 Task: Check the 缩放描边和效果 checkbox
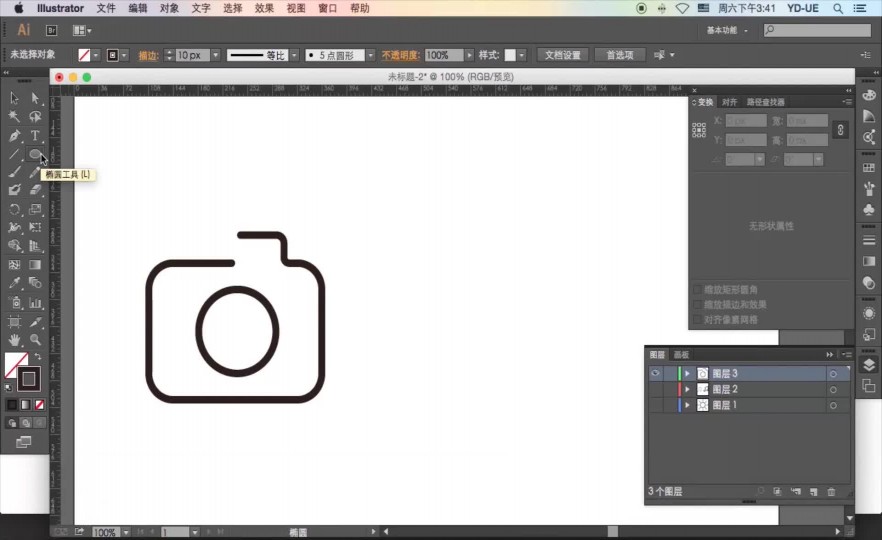(697, 304)
